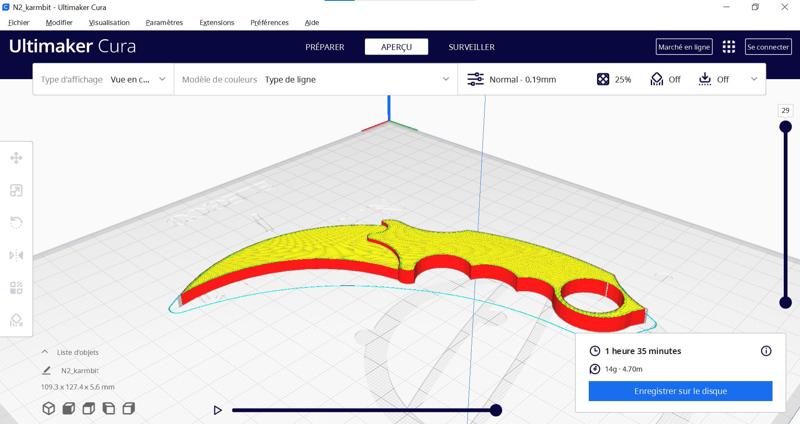Click the simulation path slider handle
800x424 pixels.
click(x=496, y=410)
